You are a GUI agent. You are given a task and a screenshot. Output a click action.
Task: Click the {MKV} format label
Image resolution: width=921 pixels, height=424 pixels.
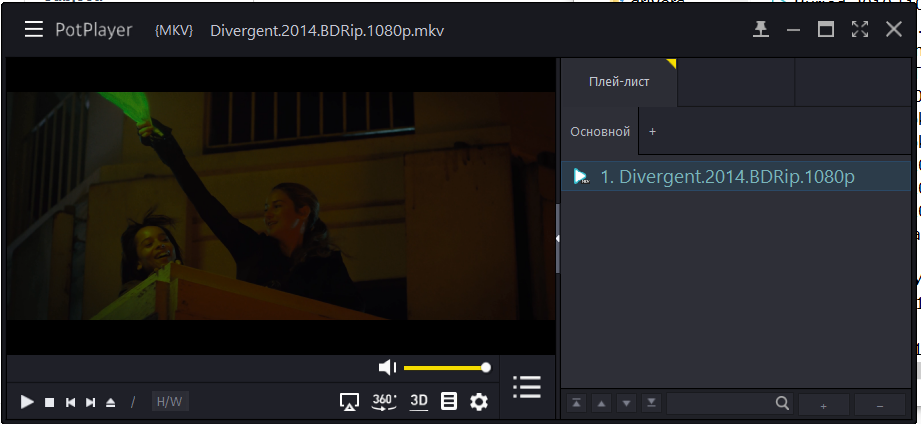click(x=174, y=31)
